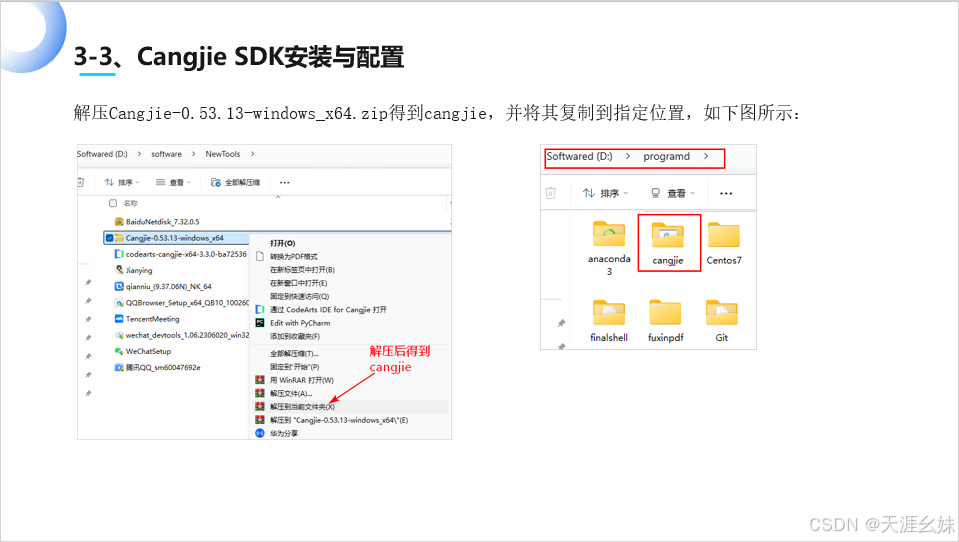Click NewTools in the breadcrumb path
The image size is (959, 542).
pyautogui.click(x=223, y=154)
